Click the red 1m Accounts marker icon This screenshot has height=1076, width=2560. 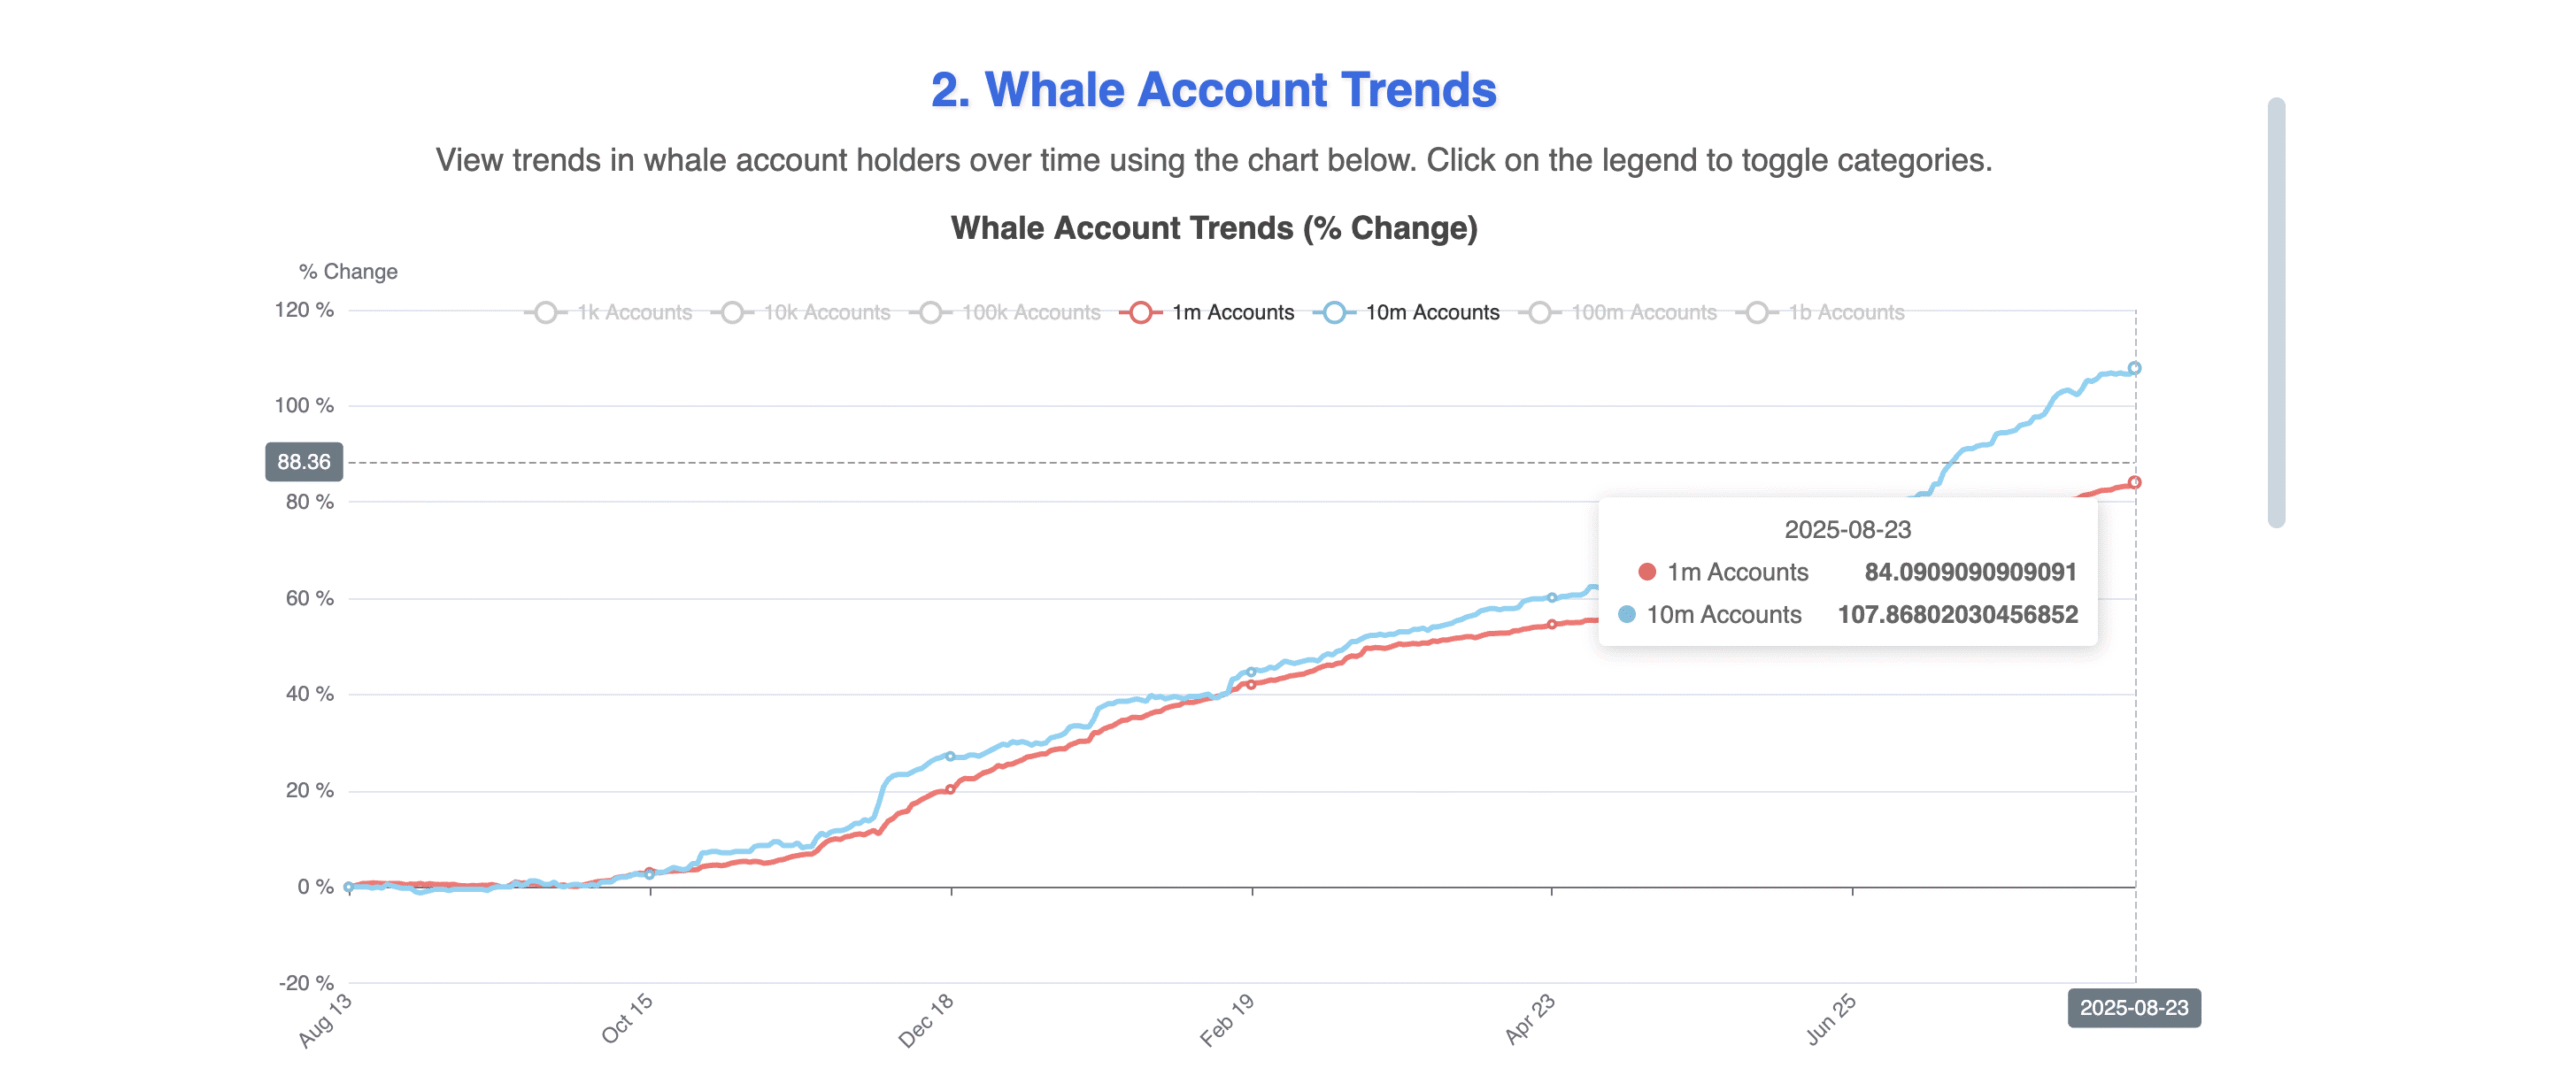tap(1139, 312)
